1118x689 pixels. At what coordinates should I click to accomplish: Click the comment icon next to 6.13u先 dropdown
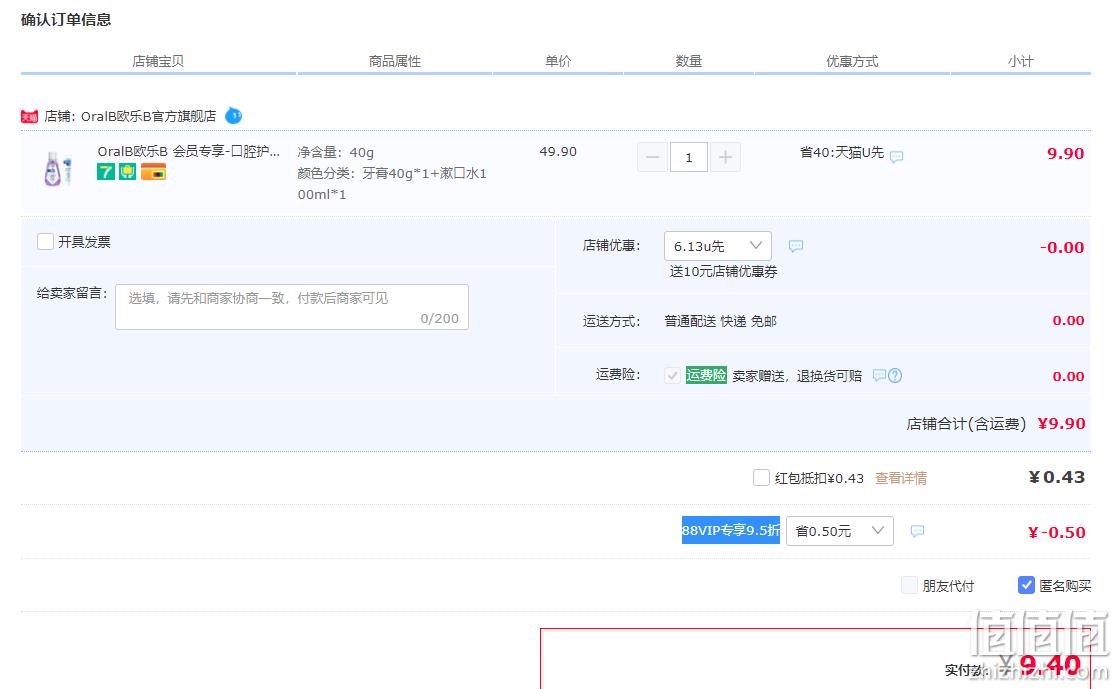point(796,246)
